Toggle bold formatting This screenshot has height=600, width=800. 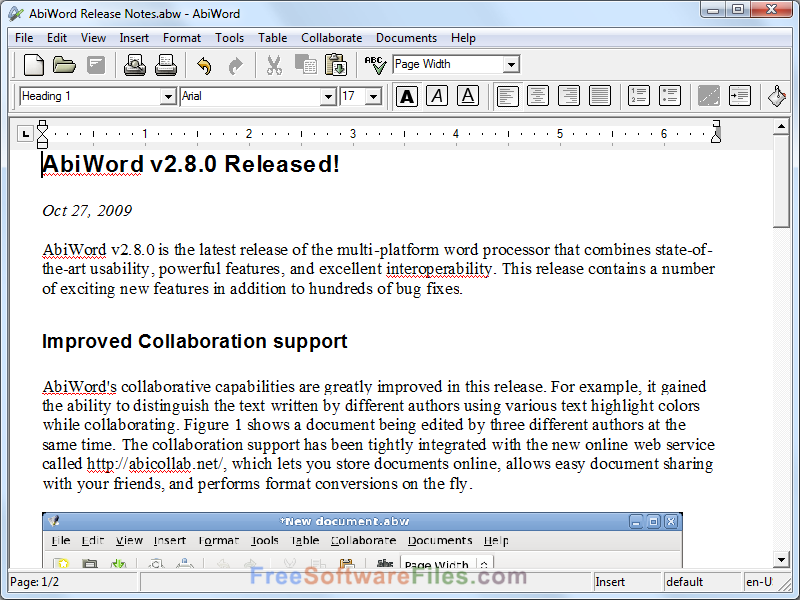point(407,96)
